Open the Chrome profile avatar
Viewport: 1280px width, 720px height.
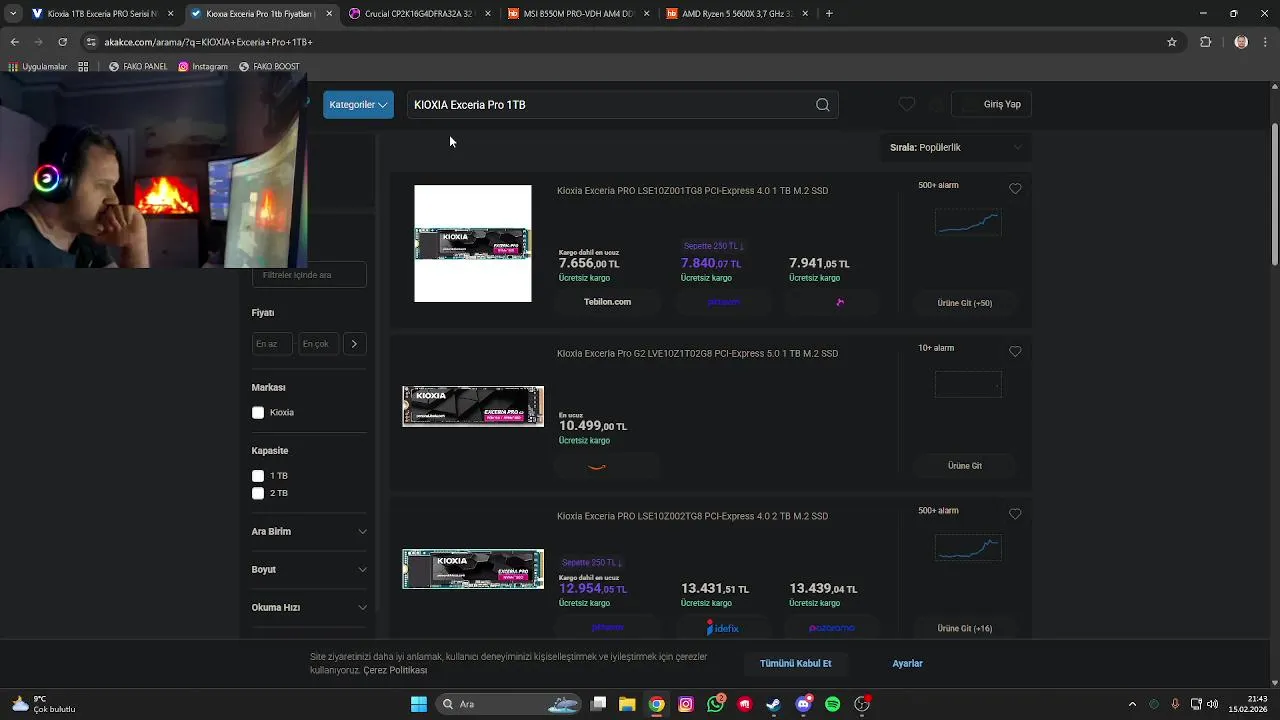(x=1241, y=42)
